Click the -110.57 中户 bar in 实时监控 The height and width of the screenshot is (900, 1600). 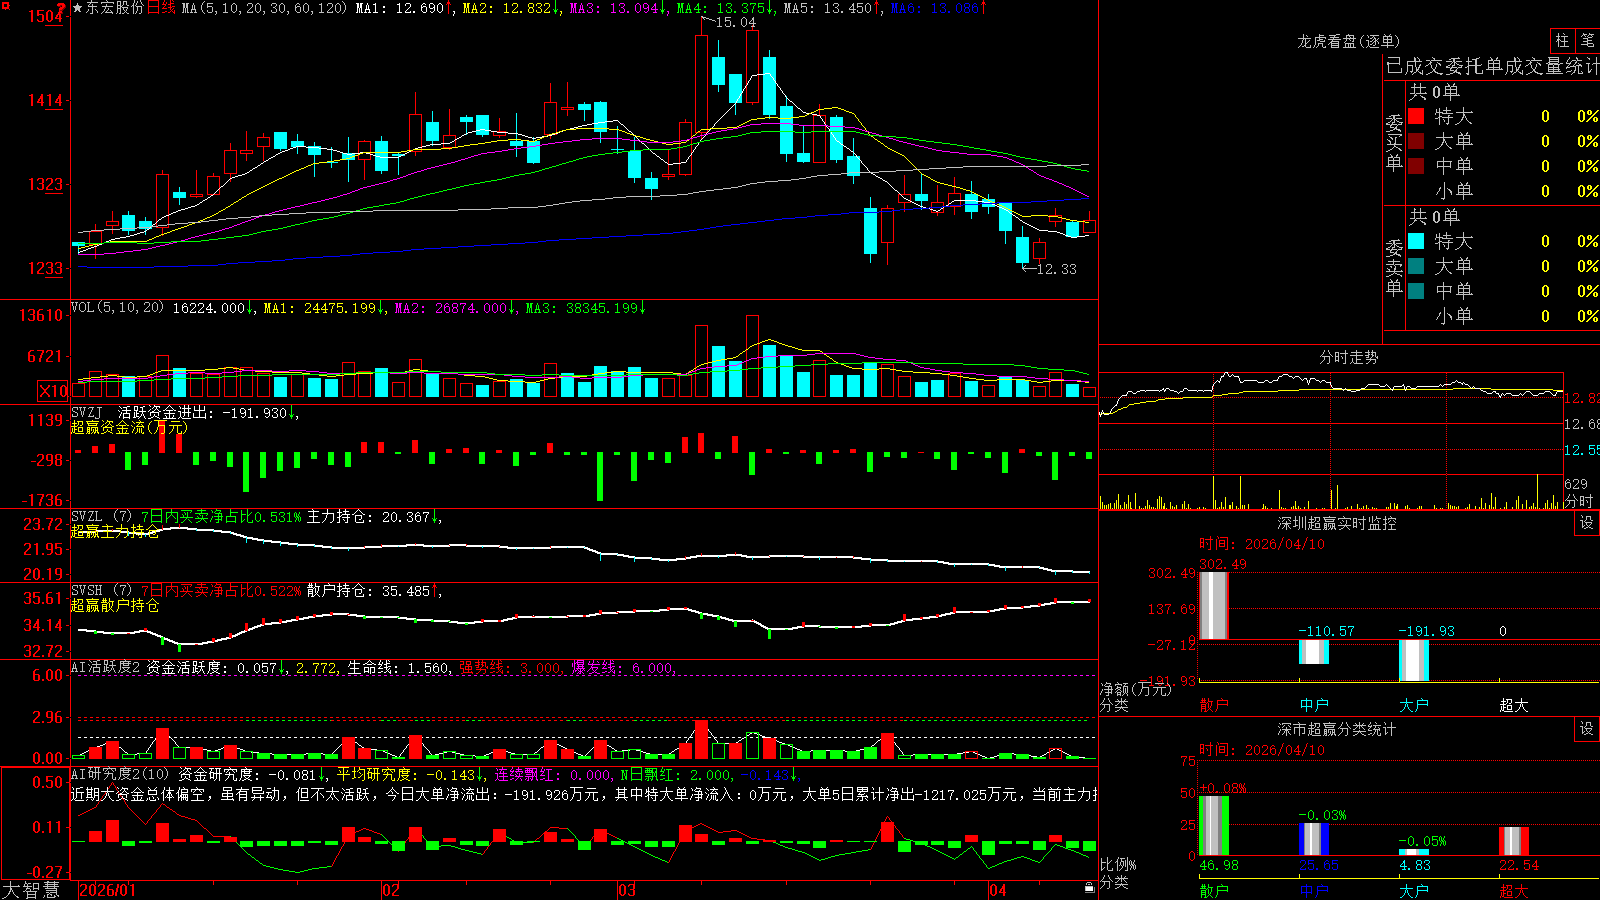pos(1313,651)
